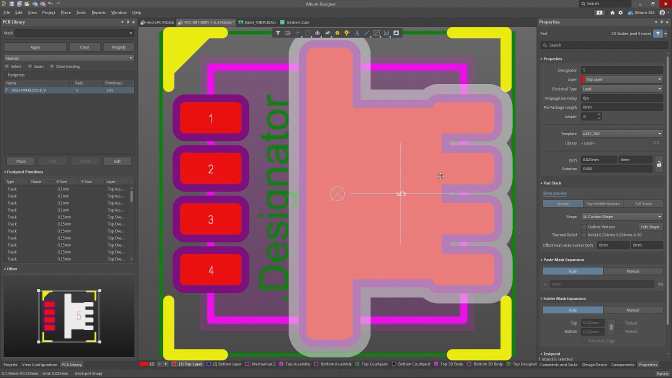Click the align objects chart icon
Screen dimensions: 672x378
click(x=318, y=33)
